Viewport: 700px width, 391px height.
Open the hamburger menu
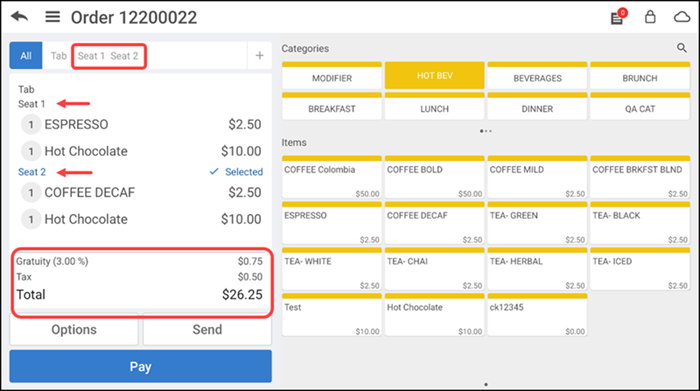[x=52, y=17]
